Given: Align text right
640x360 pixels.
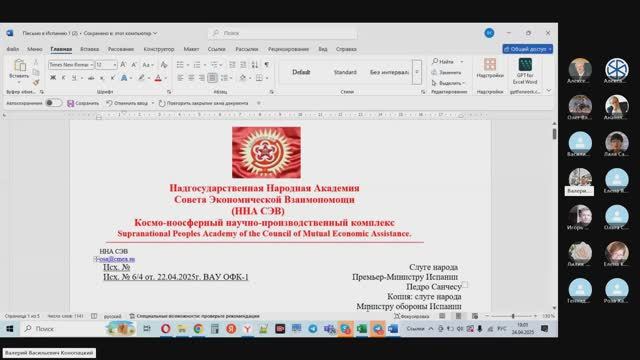Looking at the screenshot, I should click(x=202, y=78).
